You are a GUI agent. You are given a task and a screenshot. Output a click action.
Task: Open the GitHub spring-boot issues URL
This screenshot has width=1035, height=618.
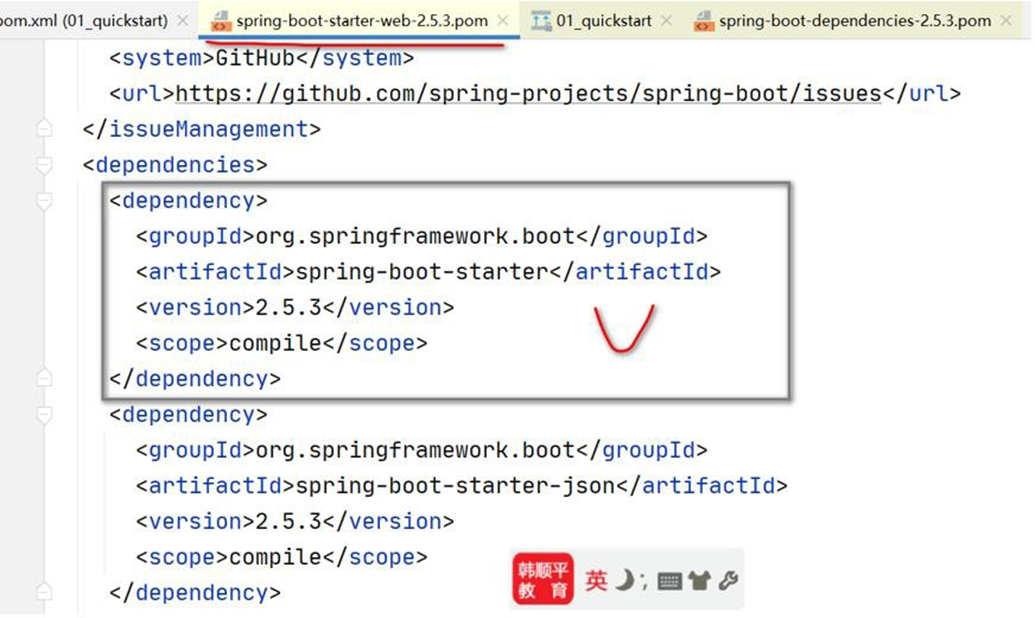pos(528,94)
